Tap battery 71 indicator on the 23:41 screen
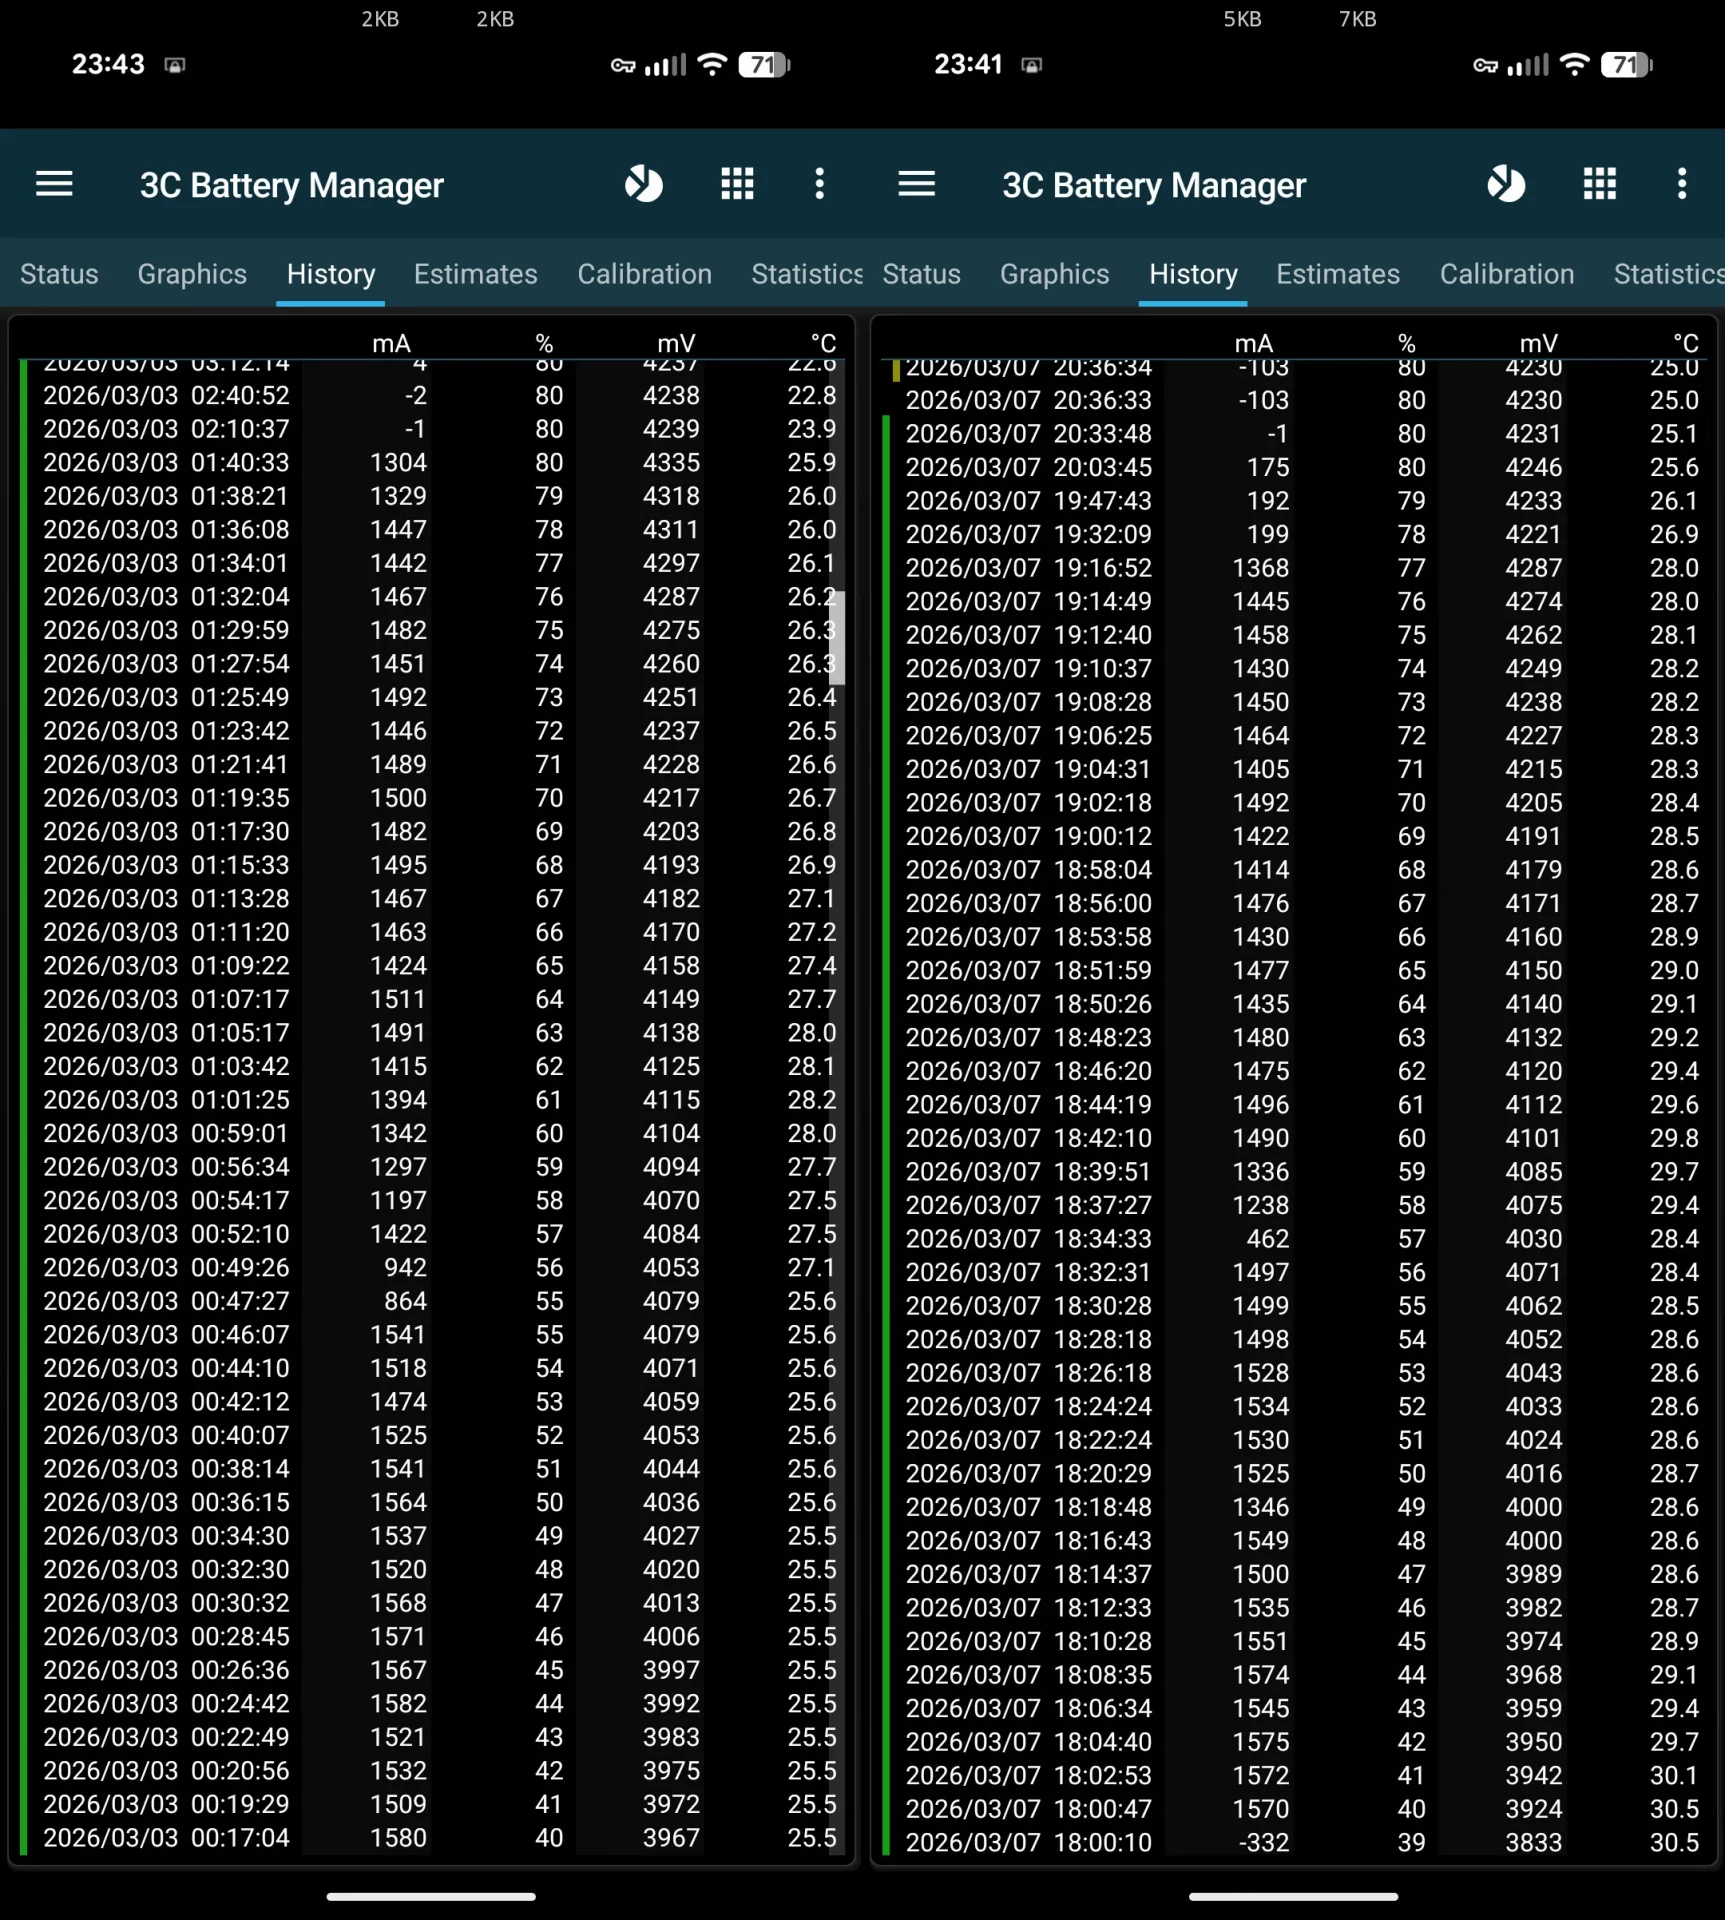Screen dimensions: 1725x1920 coord(1625,65)
